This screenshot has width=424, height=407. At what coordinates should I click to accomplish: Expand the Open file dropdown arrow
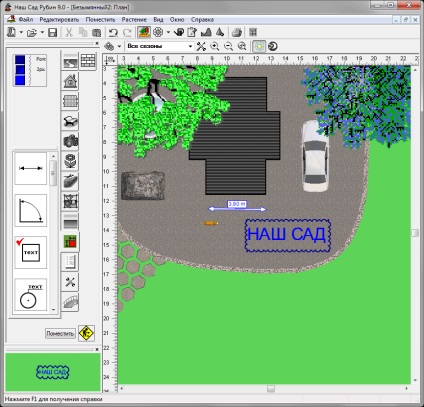(42, 33)
